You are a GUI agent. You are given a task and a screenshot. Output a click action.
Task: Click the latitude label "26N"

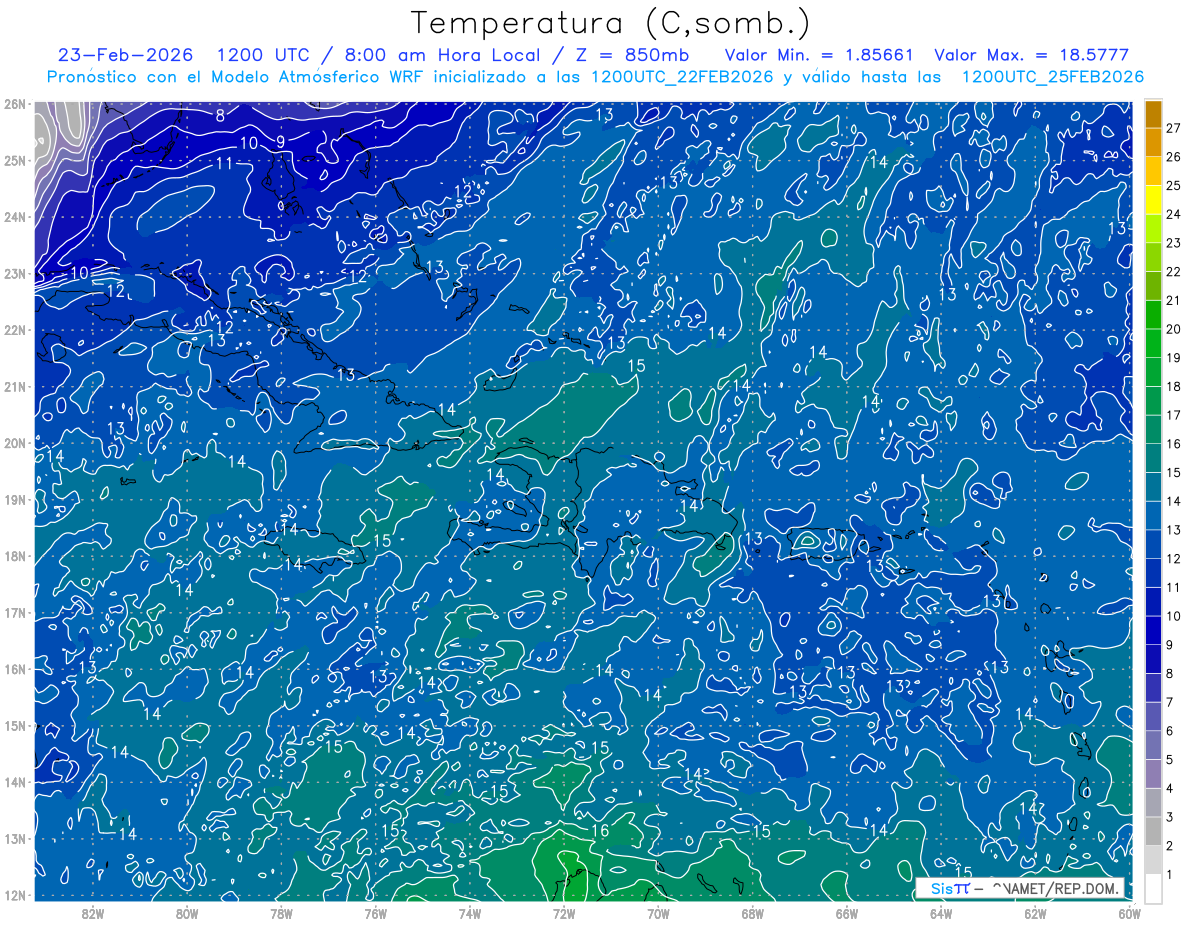tap(15, 104)
